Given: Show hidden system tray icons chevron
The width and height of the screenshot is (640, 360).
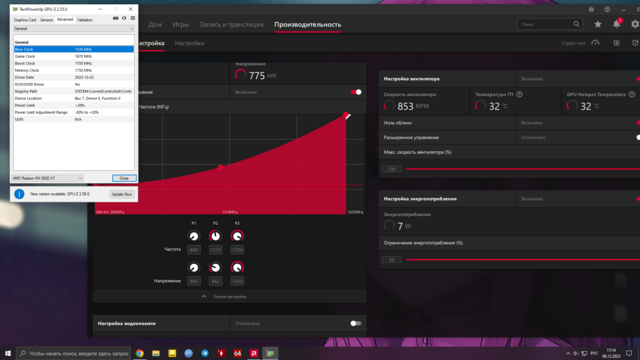Looking at the screenshot, I should (x=568, y=353).
